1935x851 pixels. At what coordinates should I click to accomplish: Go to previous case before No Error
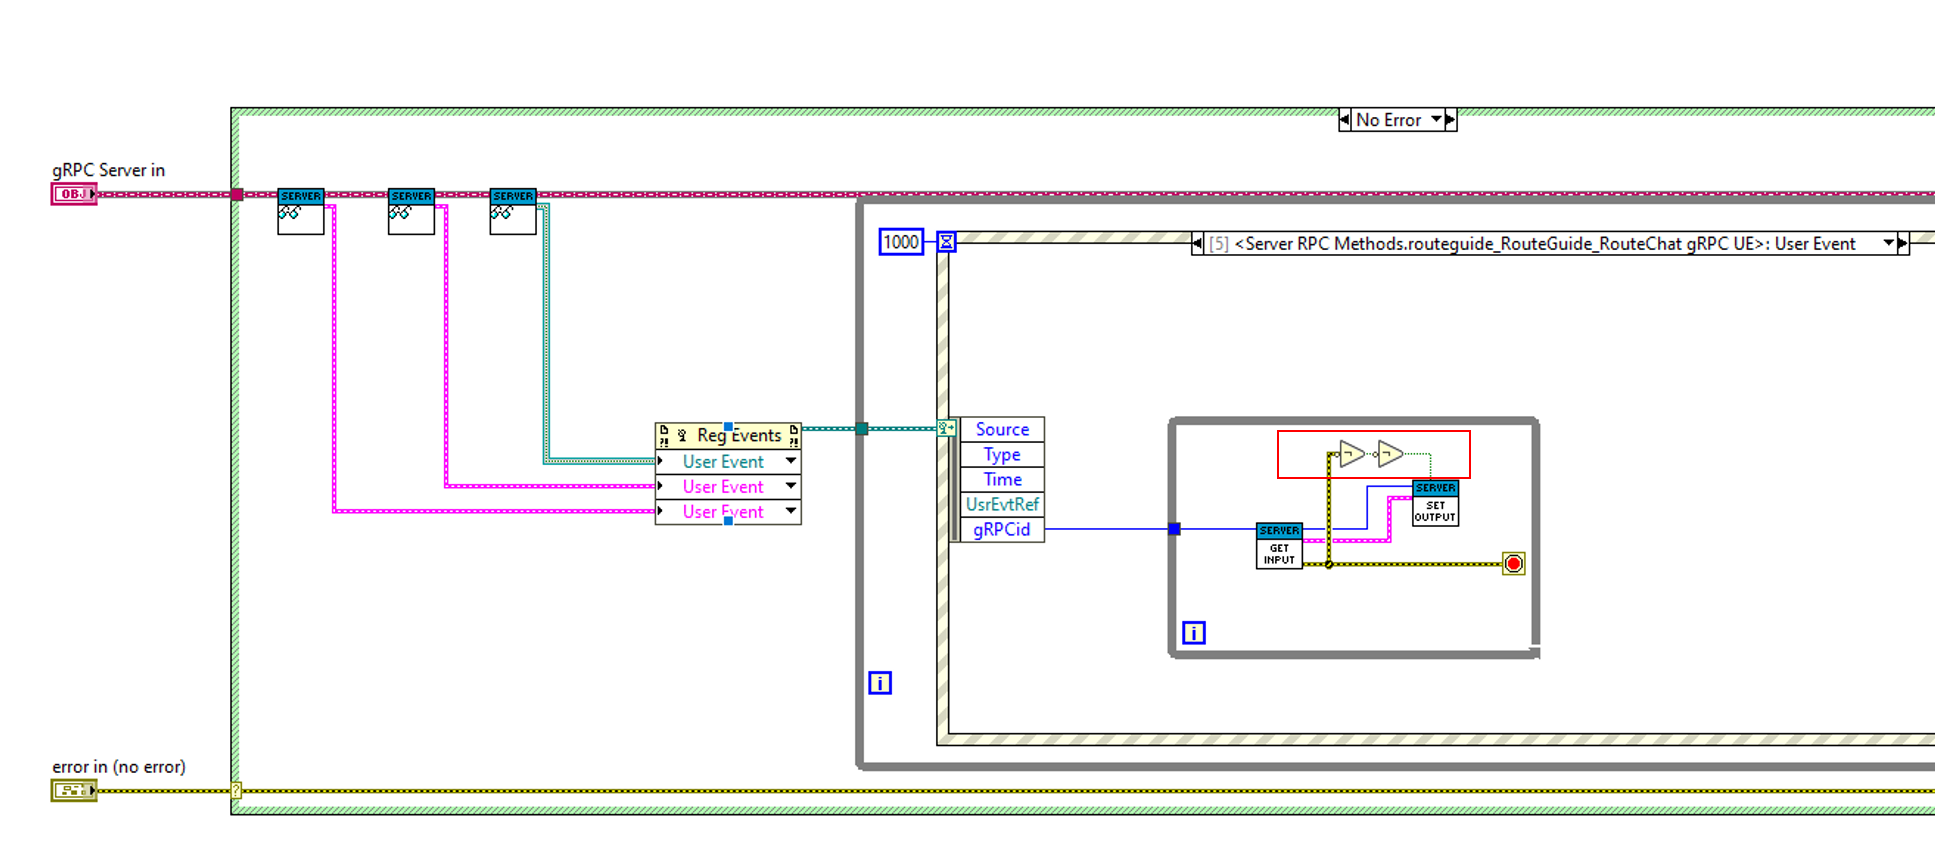pos(1345,120)
